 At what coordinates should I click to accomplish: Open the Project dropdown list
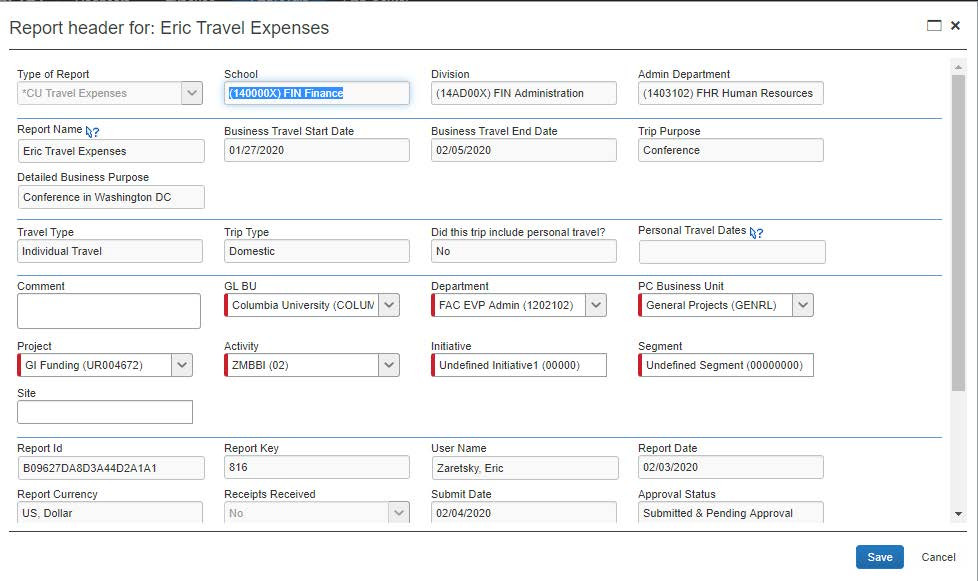coord(182,365)
